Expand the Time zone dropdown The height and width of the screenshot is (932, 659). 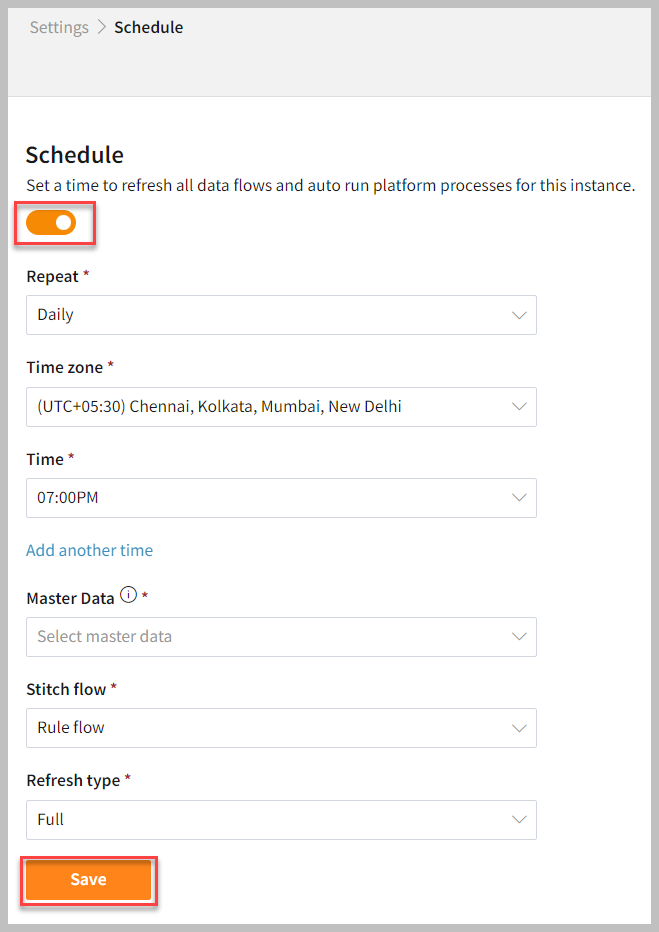pyautogui.click(x=280, y=407)
